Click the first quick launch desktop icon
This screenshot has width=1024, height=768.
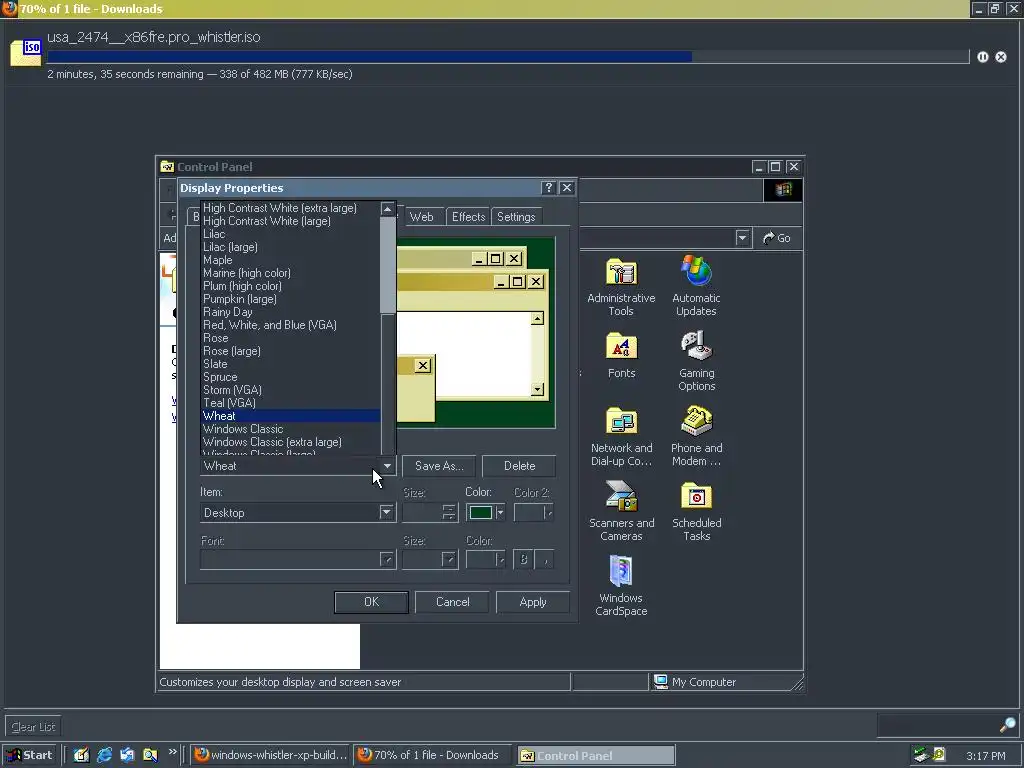81,755
